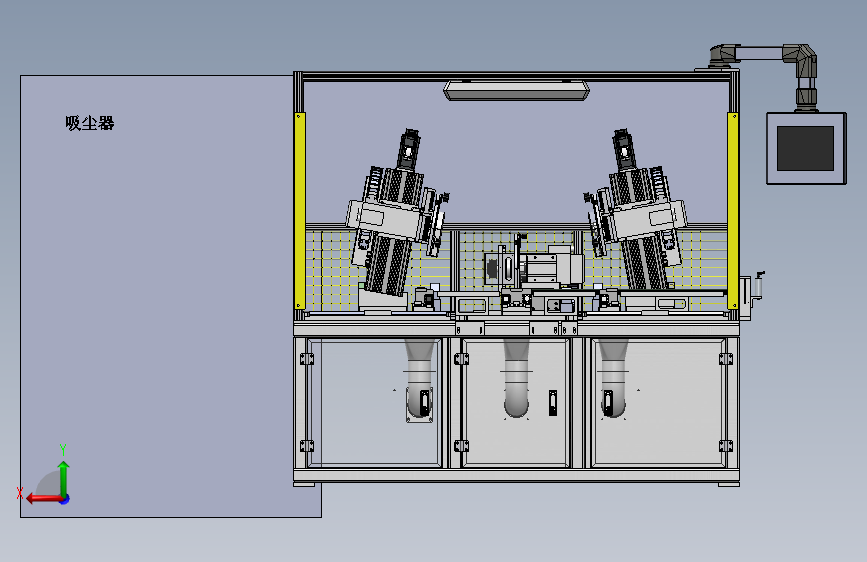Select the right yellow safety light curtain
867x562 pixels.
[733, 211]
